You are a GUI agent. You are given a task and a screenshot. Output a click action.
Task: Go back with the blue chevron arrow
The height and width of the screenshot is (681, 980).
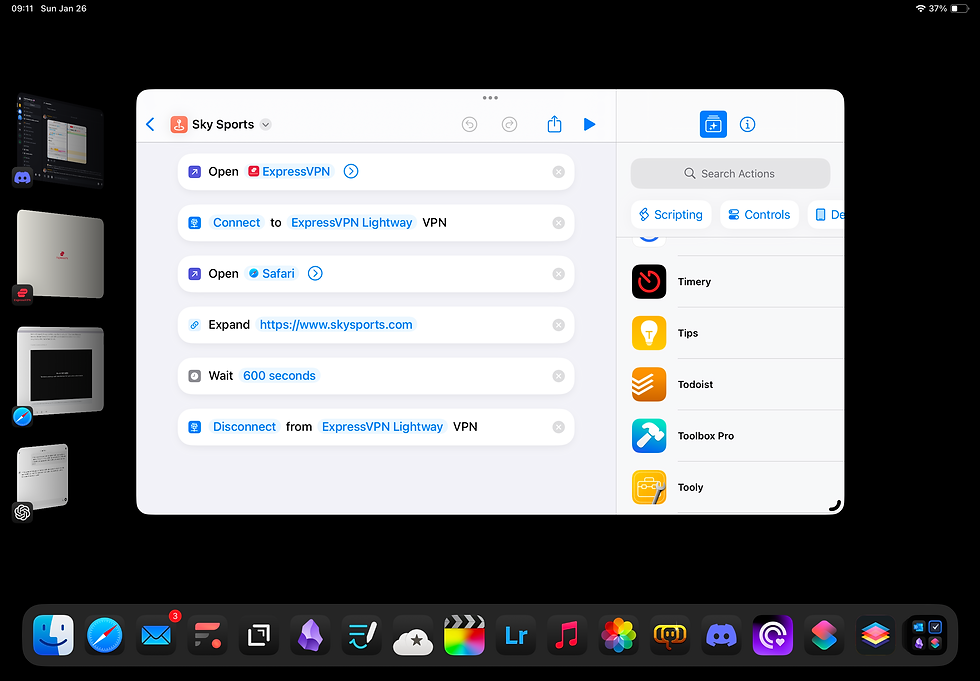[x=150, y=124]
